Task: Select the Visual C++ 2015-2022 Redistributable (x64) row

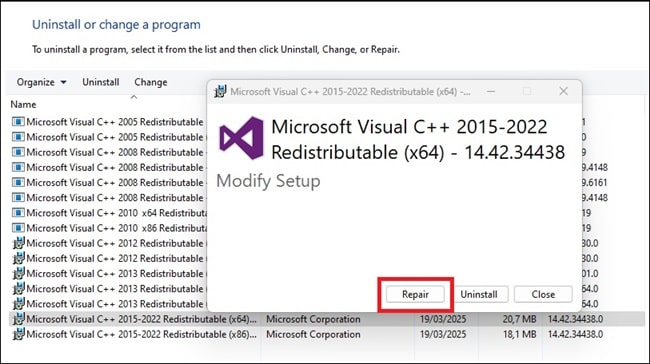Action: (x=327, y=319)
